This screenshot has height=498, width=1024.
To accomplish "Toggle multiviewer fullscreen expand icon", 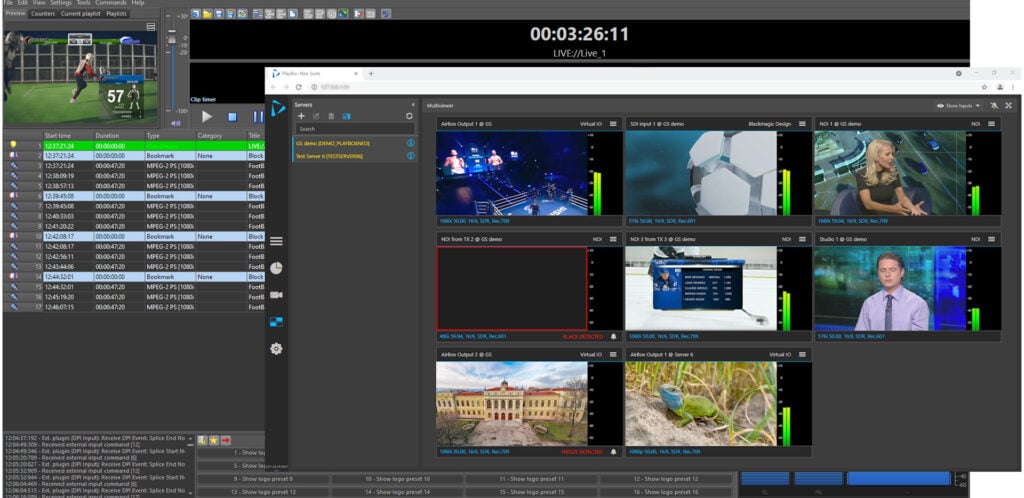I will pyautogui.click(x=1008, y=105).
